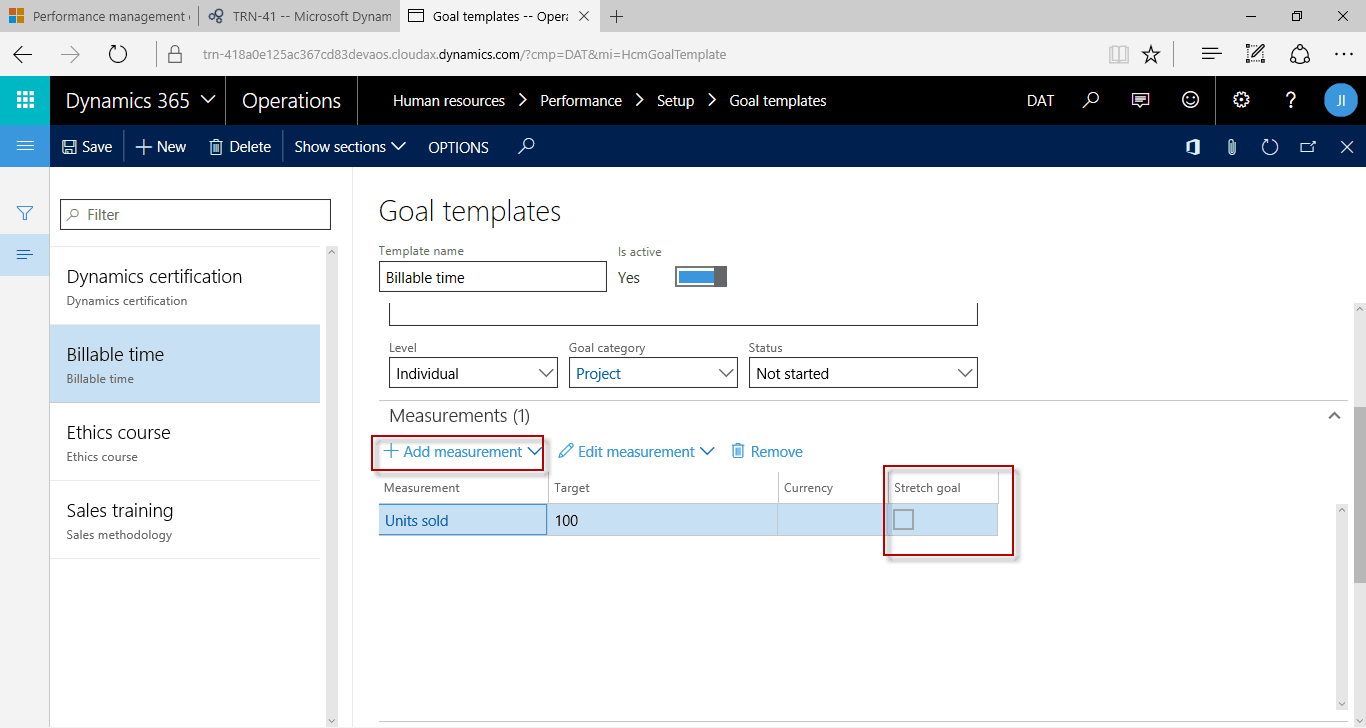Open the browser Hub icon
This screenshot has height=728, width=1366.
pyautogui.click(x=1211, y=54)
